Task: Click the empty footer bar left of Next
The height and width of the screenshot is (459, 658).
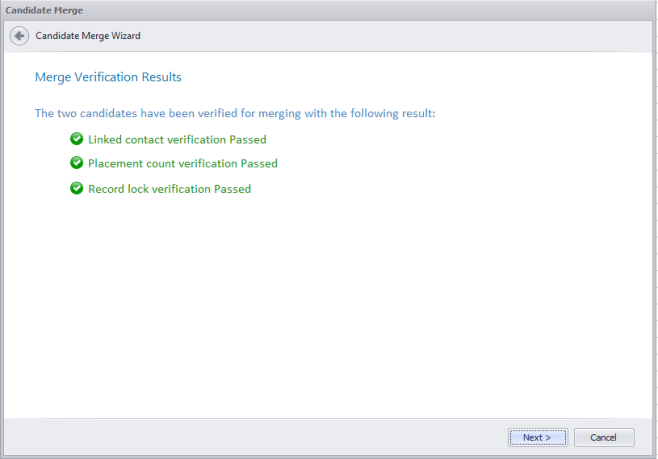Action: [x=250, y=437]
